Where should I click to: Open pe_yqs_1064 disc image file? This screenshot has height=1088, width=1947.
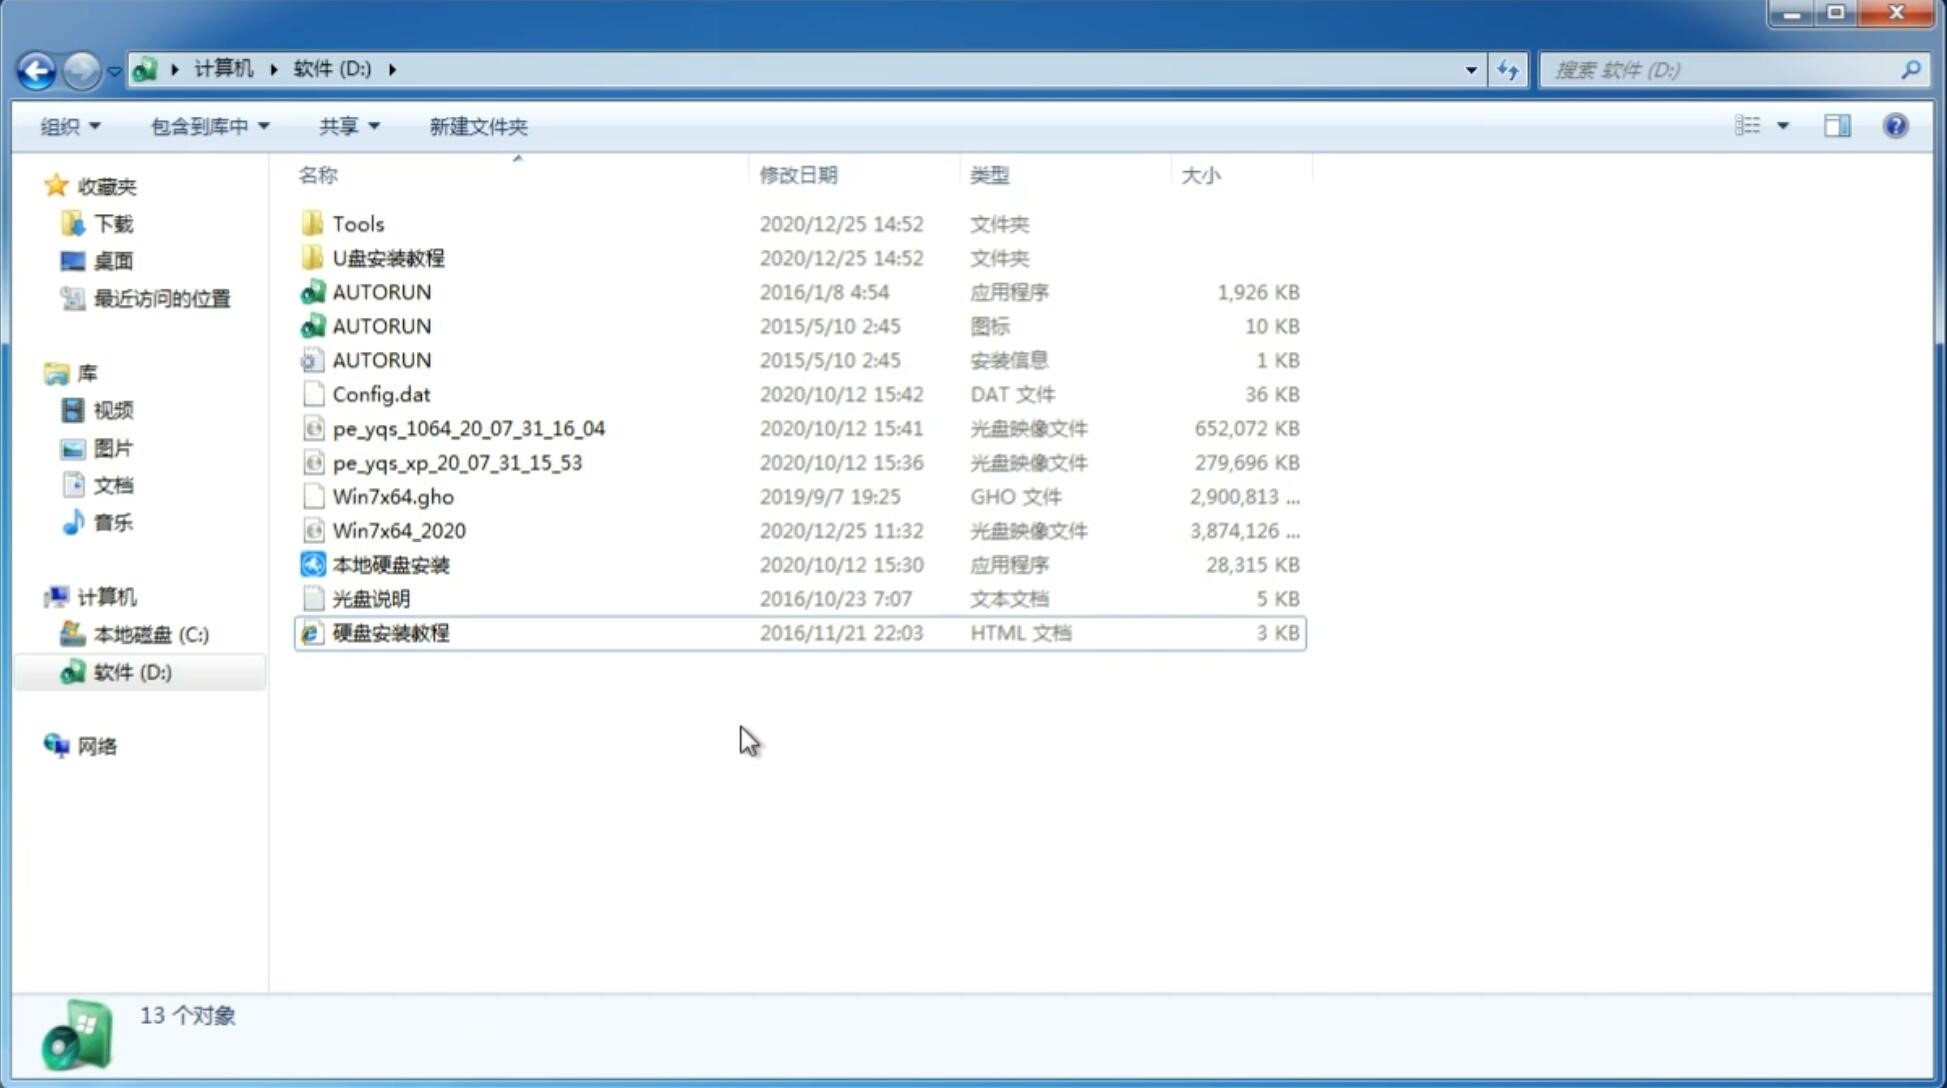pyautogui.click(x=468, y=428)
